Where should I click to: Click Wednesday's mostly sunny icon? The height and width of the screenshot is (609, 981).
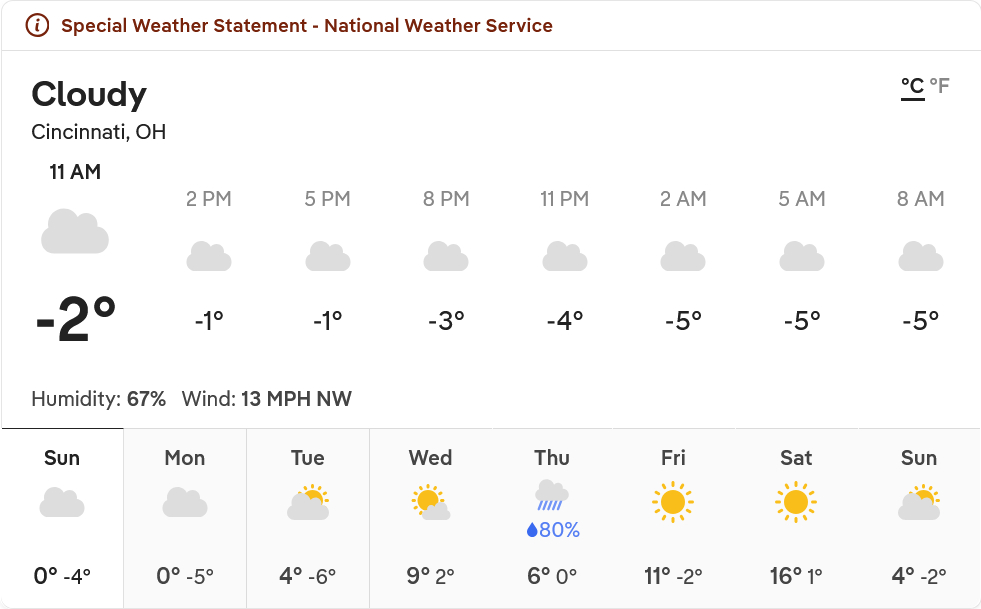[430, 503]
